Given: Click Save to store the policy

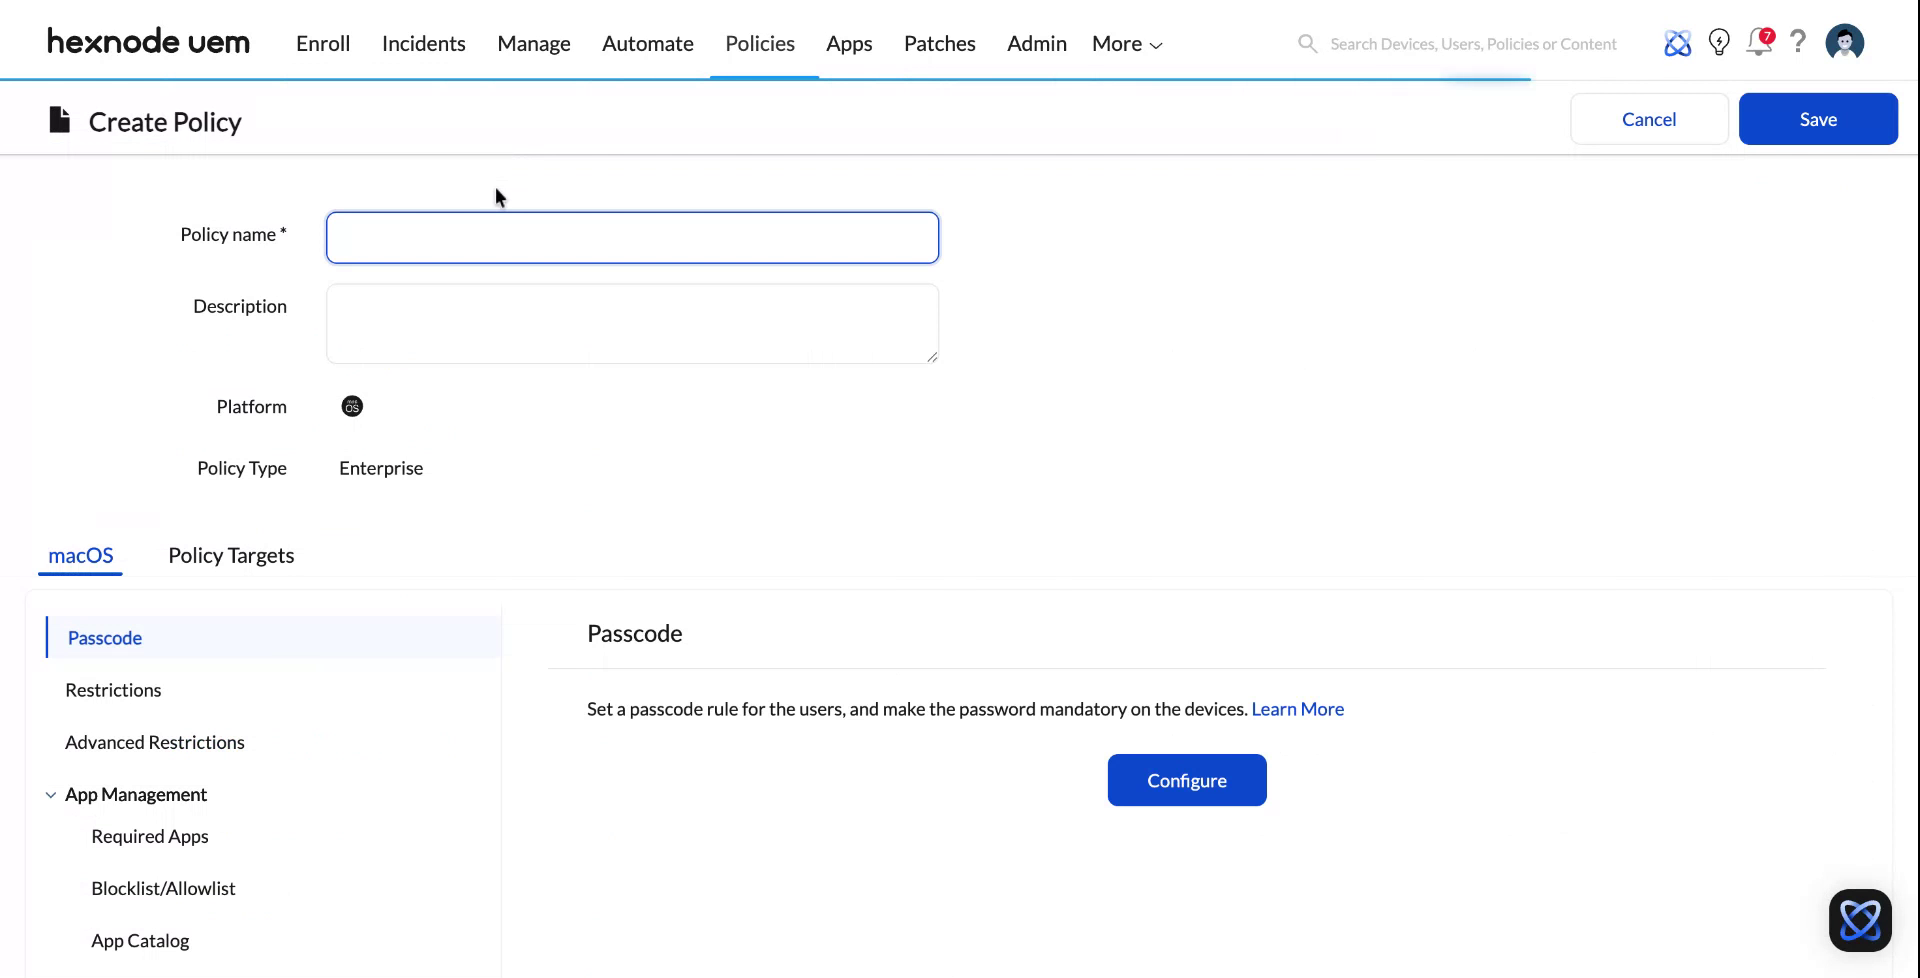Looking at the screenshot, I should [1817, 119].
